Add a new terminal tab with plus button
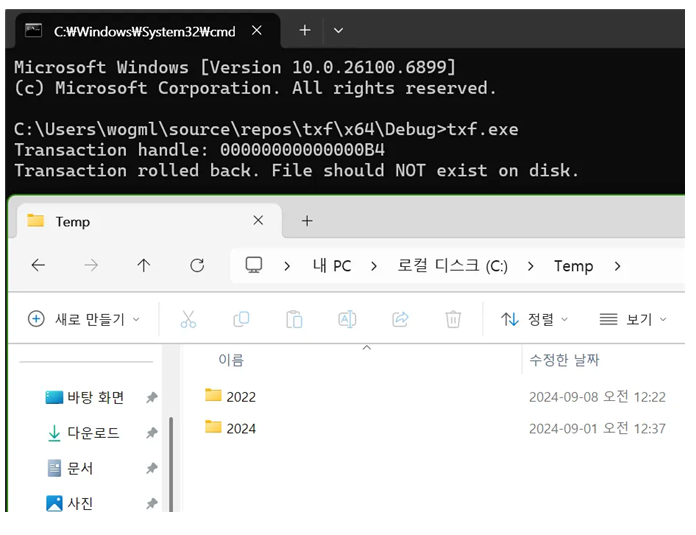 305,30
